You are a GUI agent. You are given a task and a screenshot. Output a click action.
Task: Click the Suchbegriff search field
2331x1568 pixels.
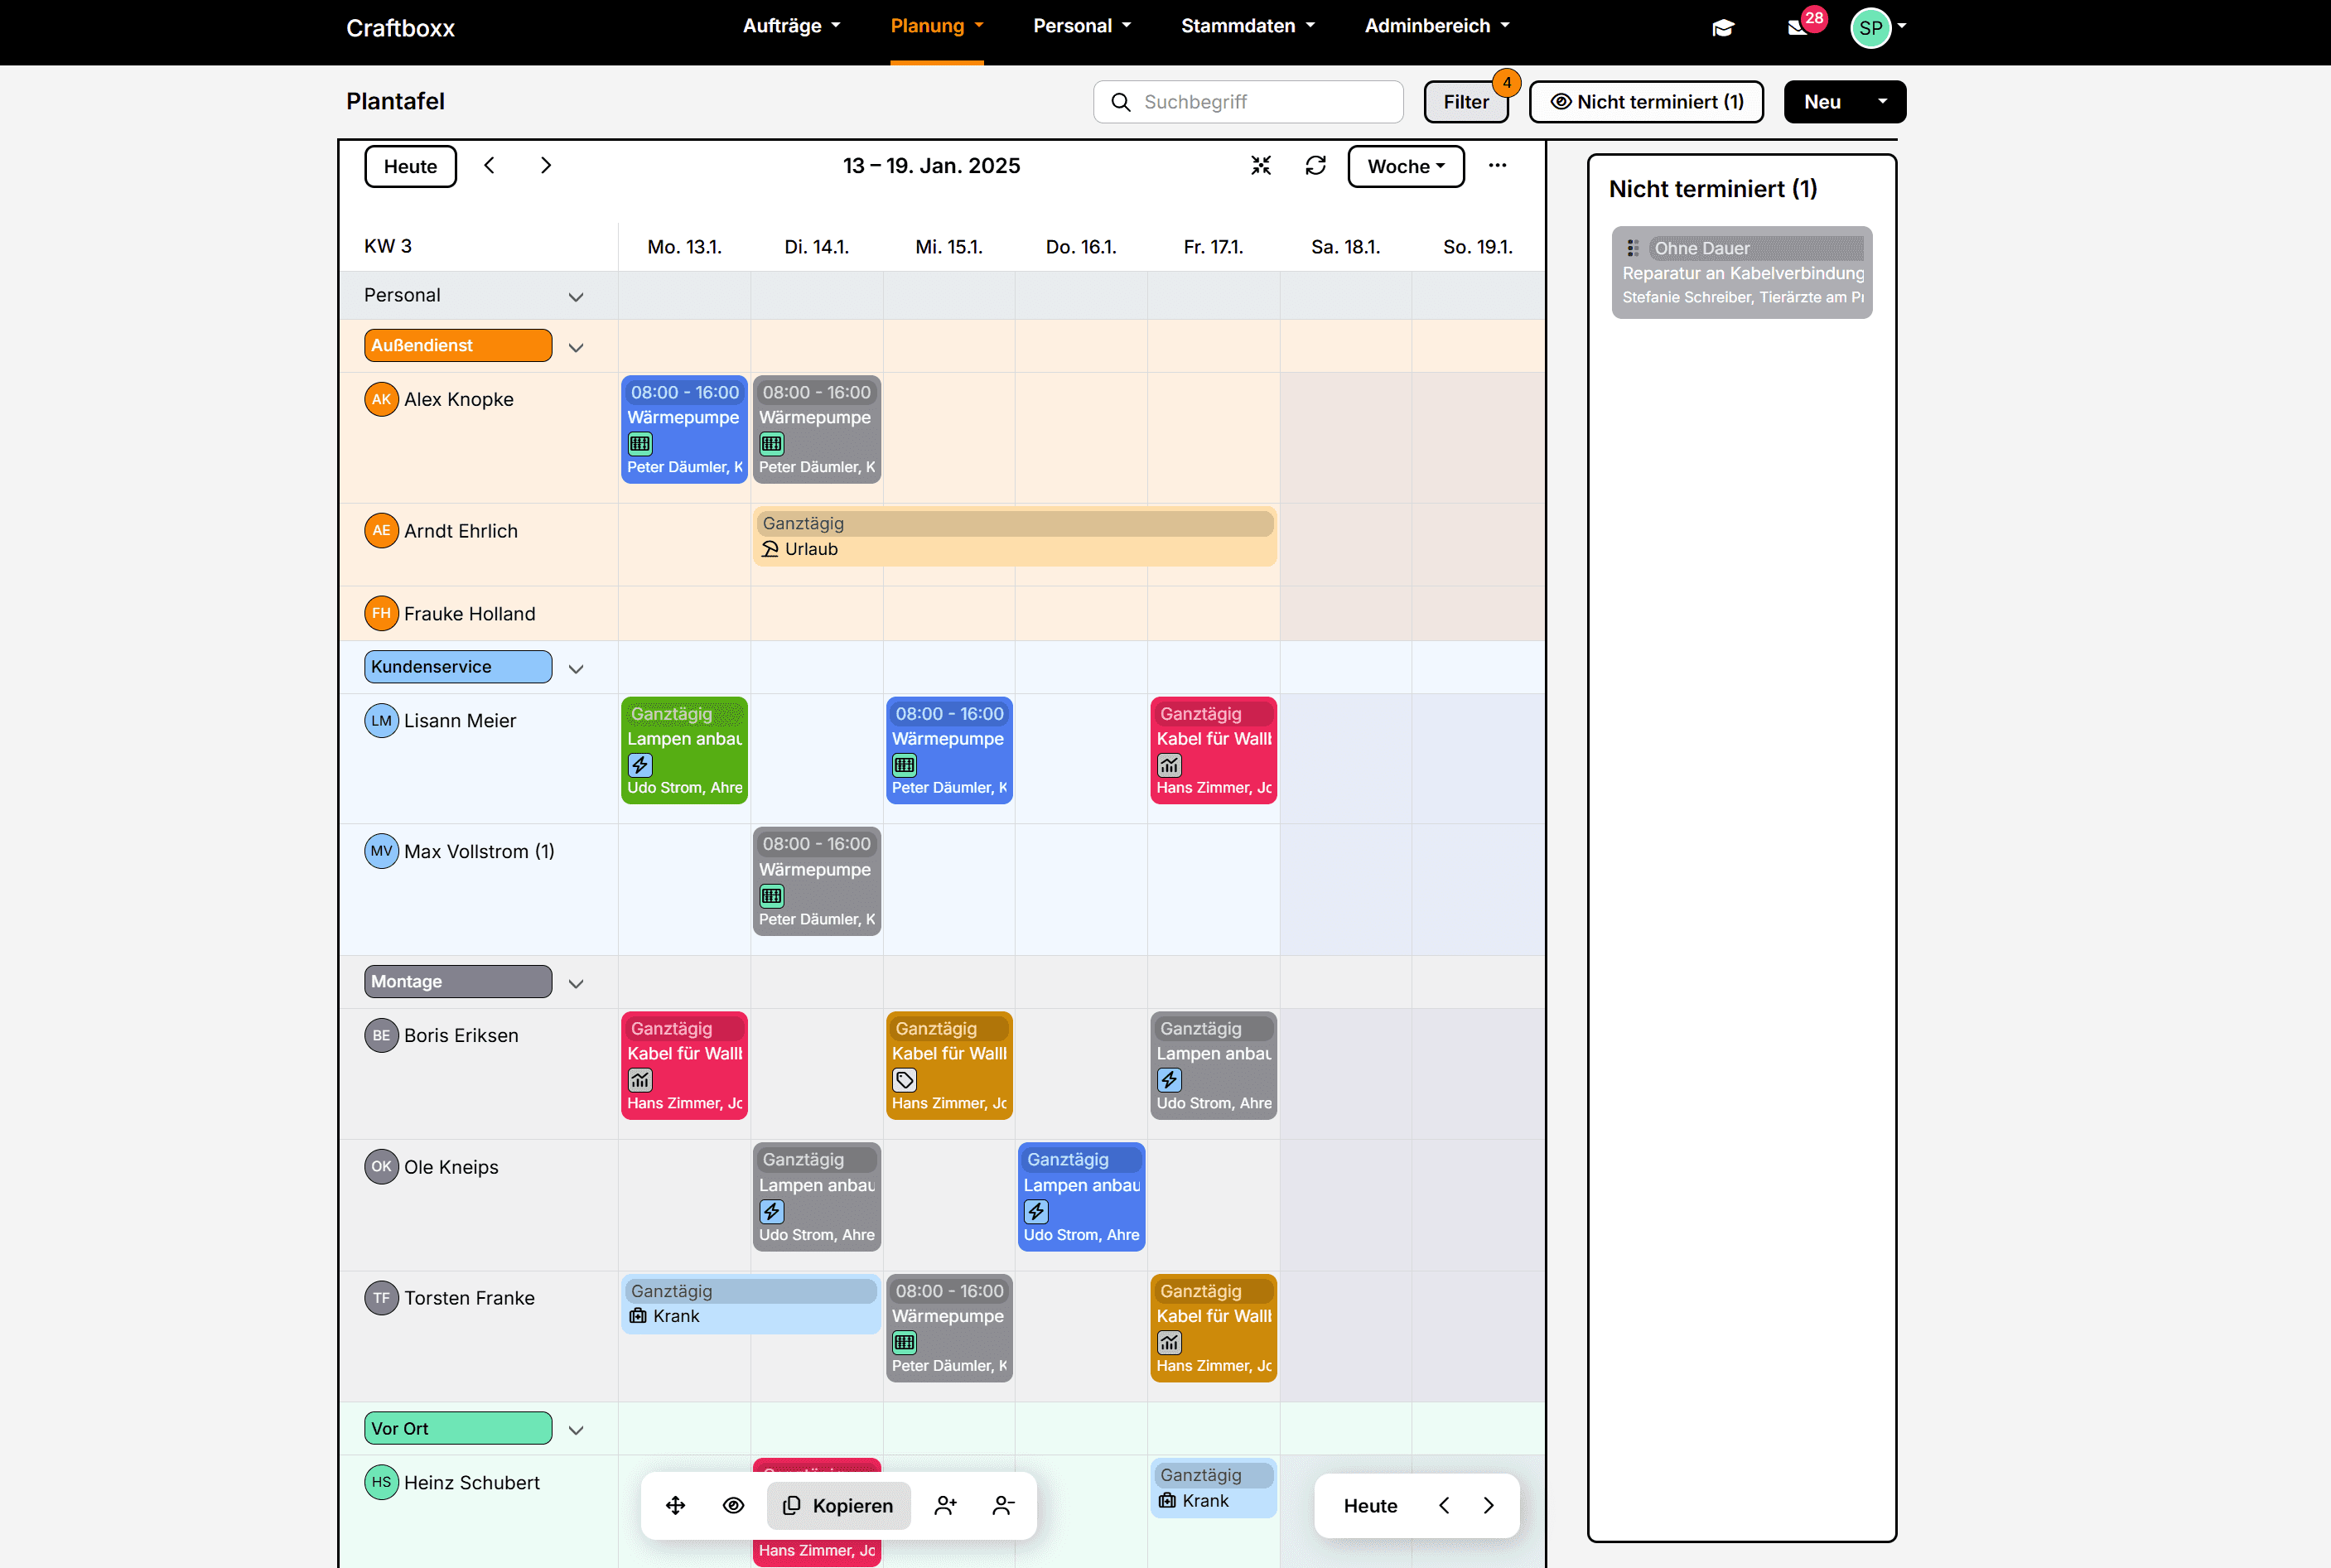pyautogui.click(x=1260, y=102)
